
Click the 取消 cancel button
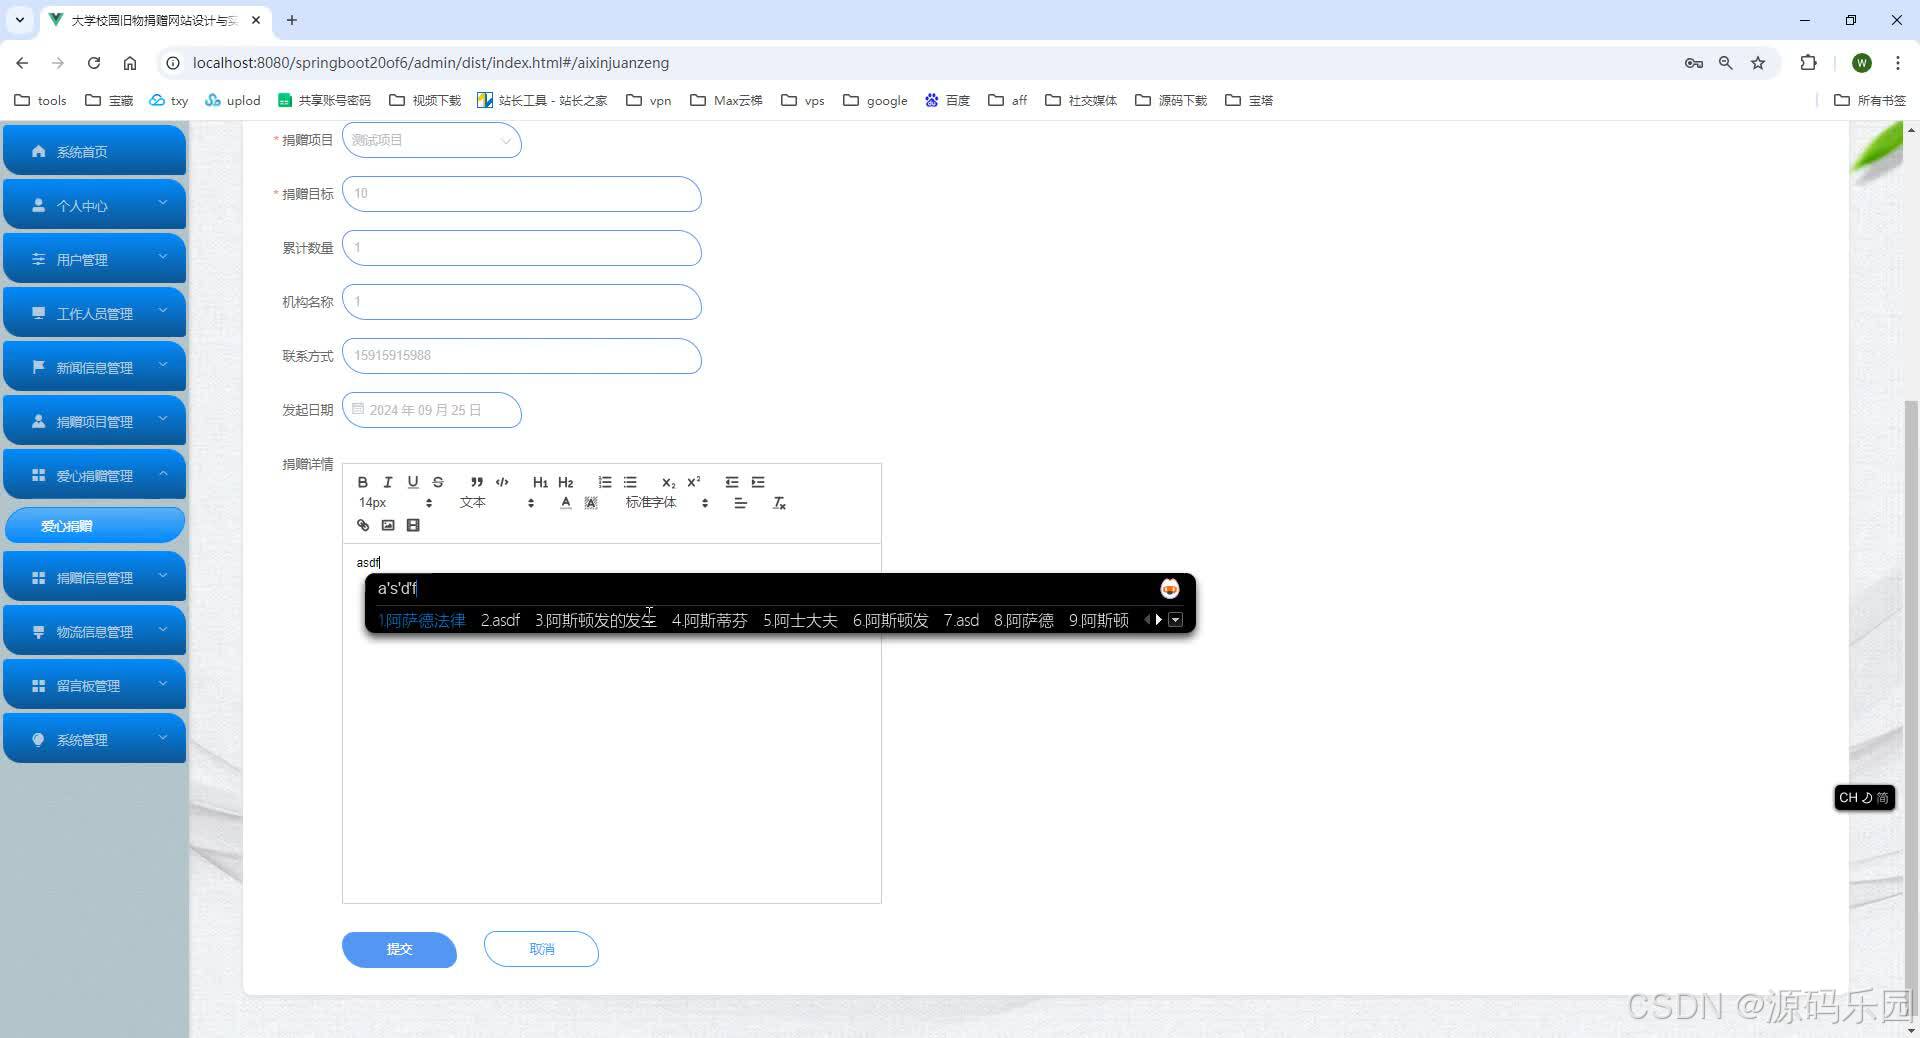pos(541,949)
